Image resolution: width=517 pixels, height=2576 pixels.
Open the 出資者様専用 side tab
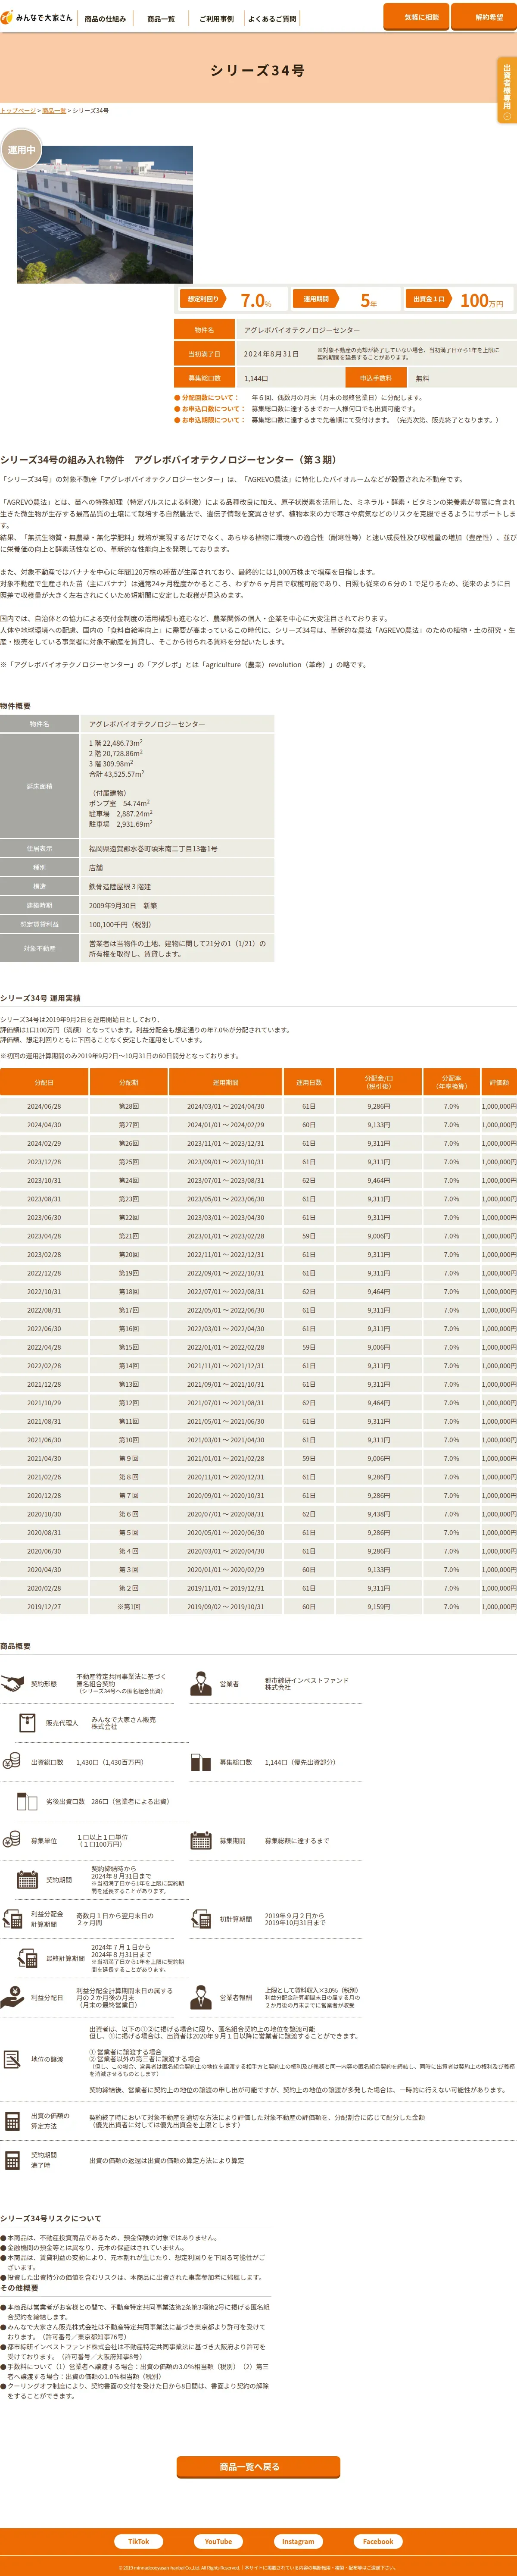coord(507,90)
